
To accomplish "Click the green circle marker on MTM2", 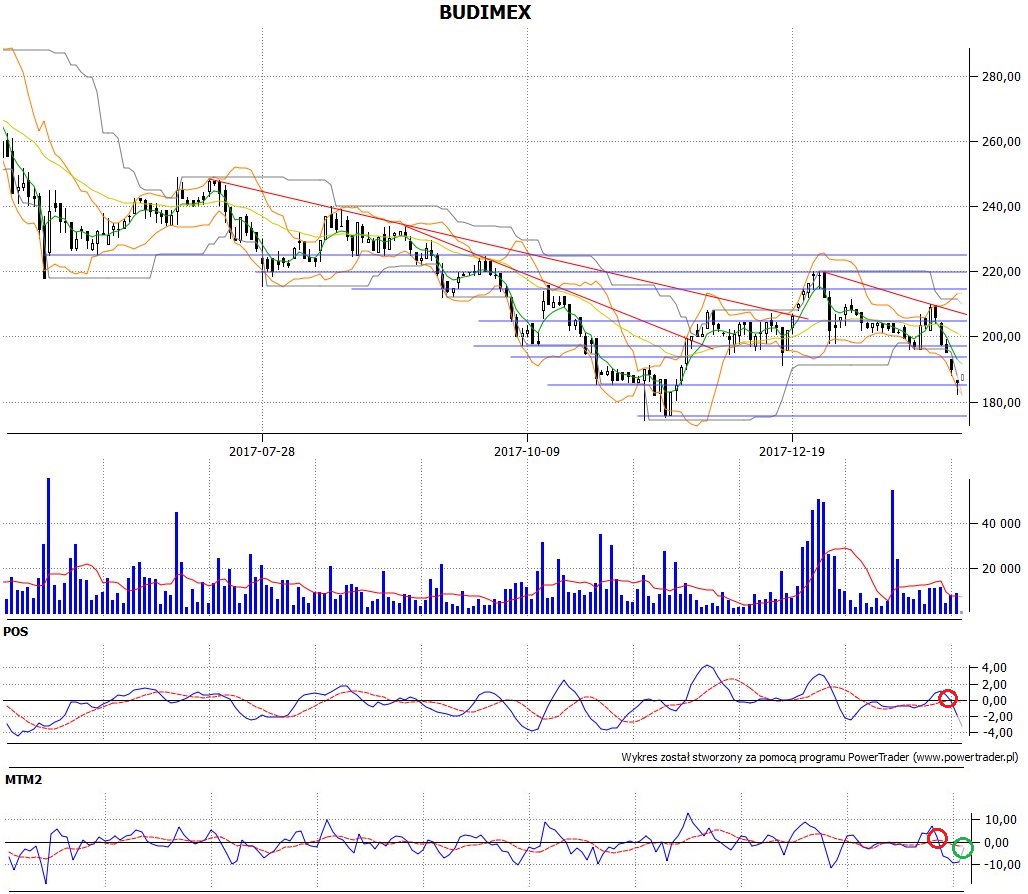I will pos(963,847).
